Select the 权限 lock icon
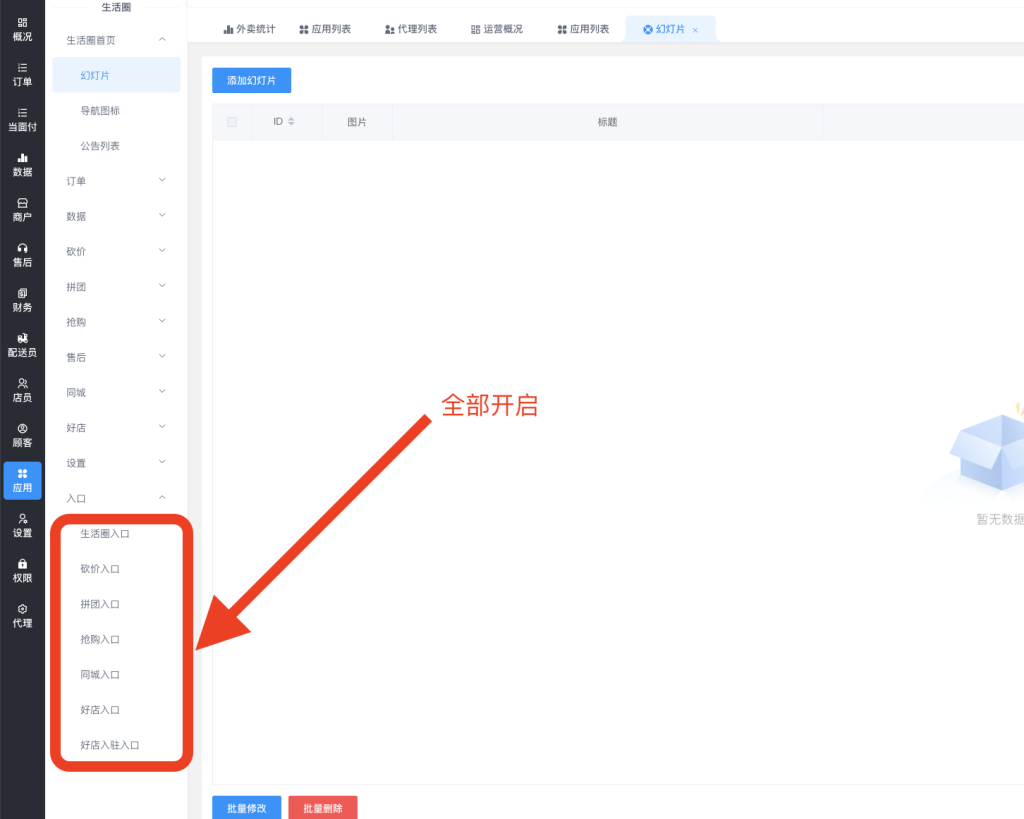This screenshot has height=819, width=1024. pos(22,564)
